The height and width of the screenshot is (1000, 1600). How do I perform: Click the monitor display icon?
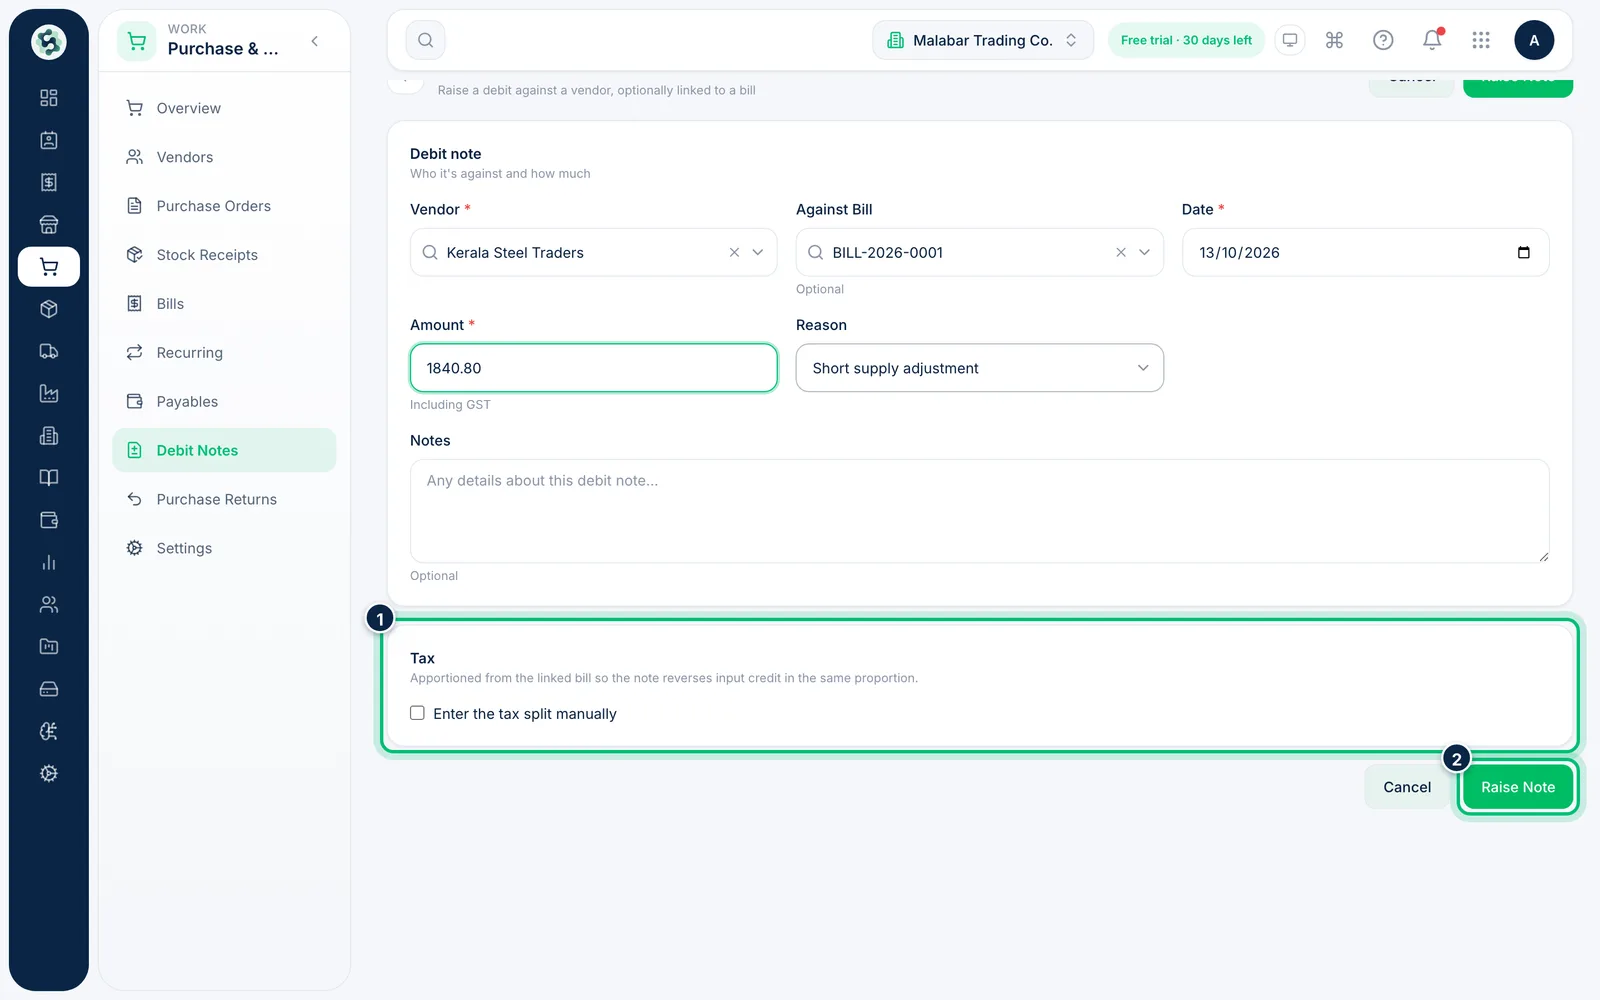[1290, 40]
